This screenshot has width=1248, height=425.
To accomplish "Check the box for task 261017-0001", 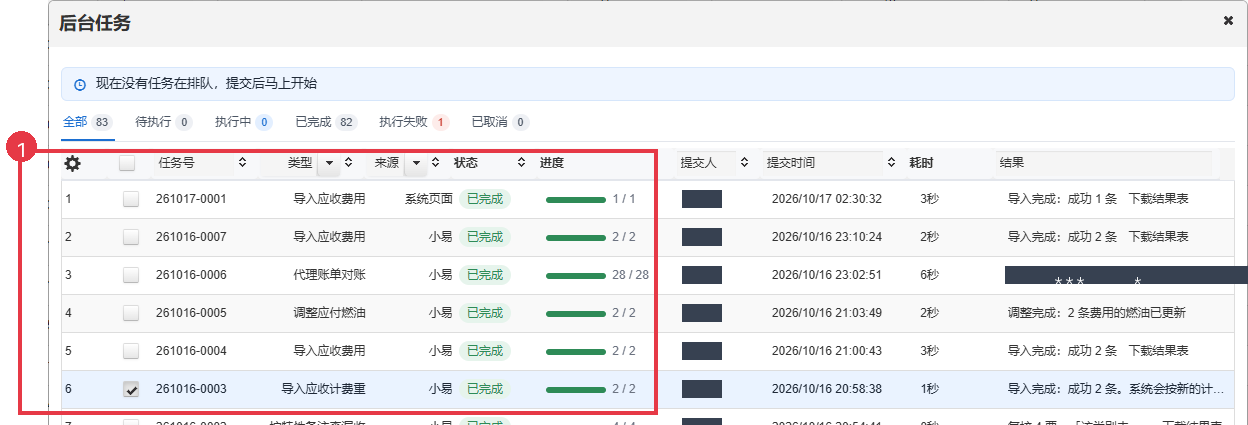I will (131, 199).
